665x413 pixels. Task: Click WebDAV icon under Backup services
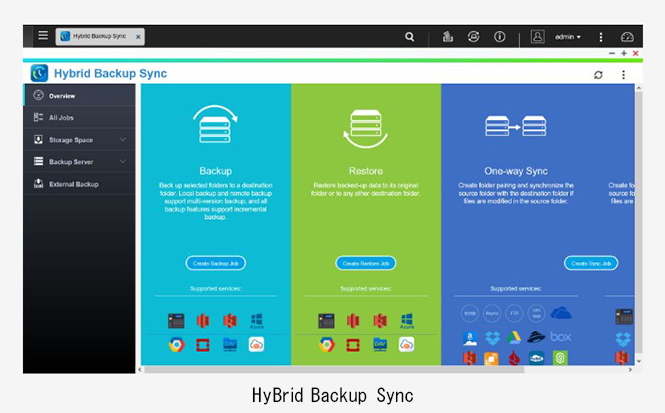[230, 344]
